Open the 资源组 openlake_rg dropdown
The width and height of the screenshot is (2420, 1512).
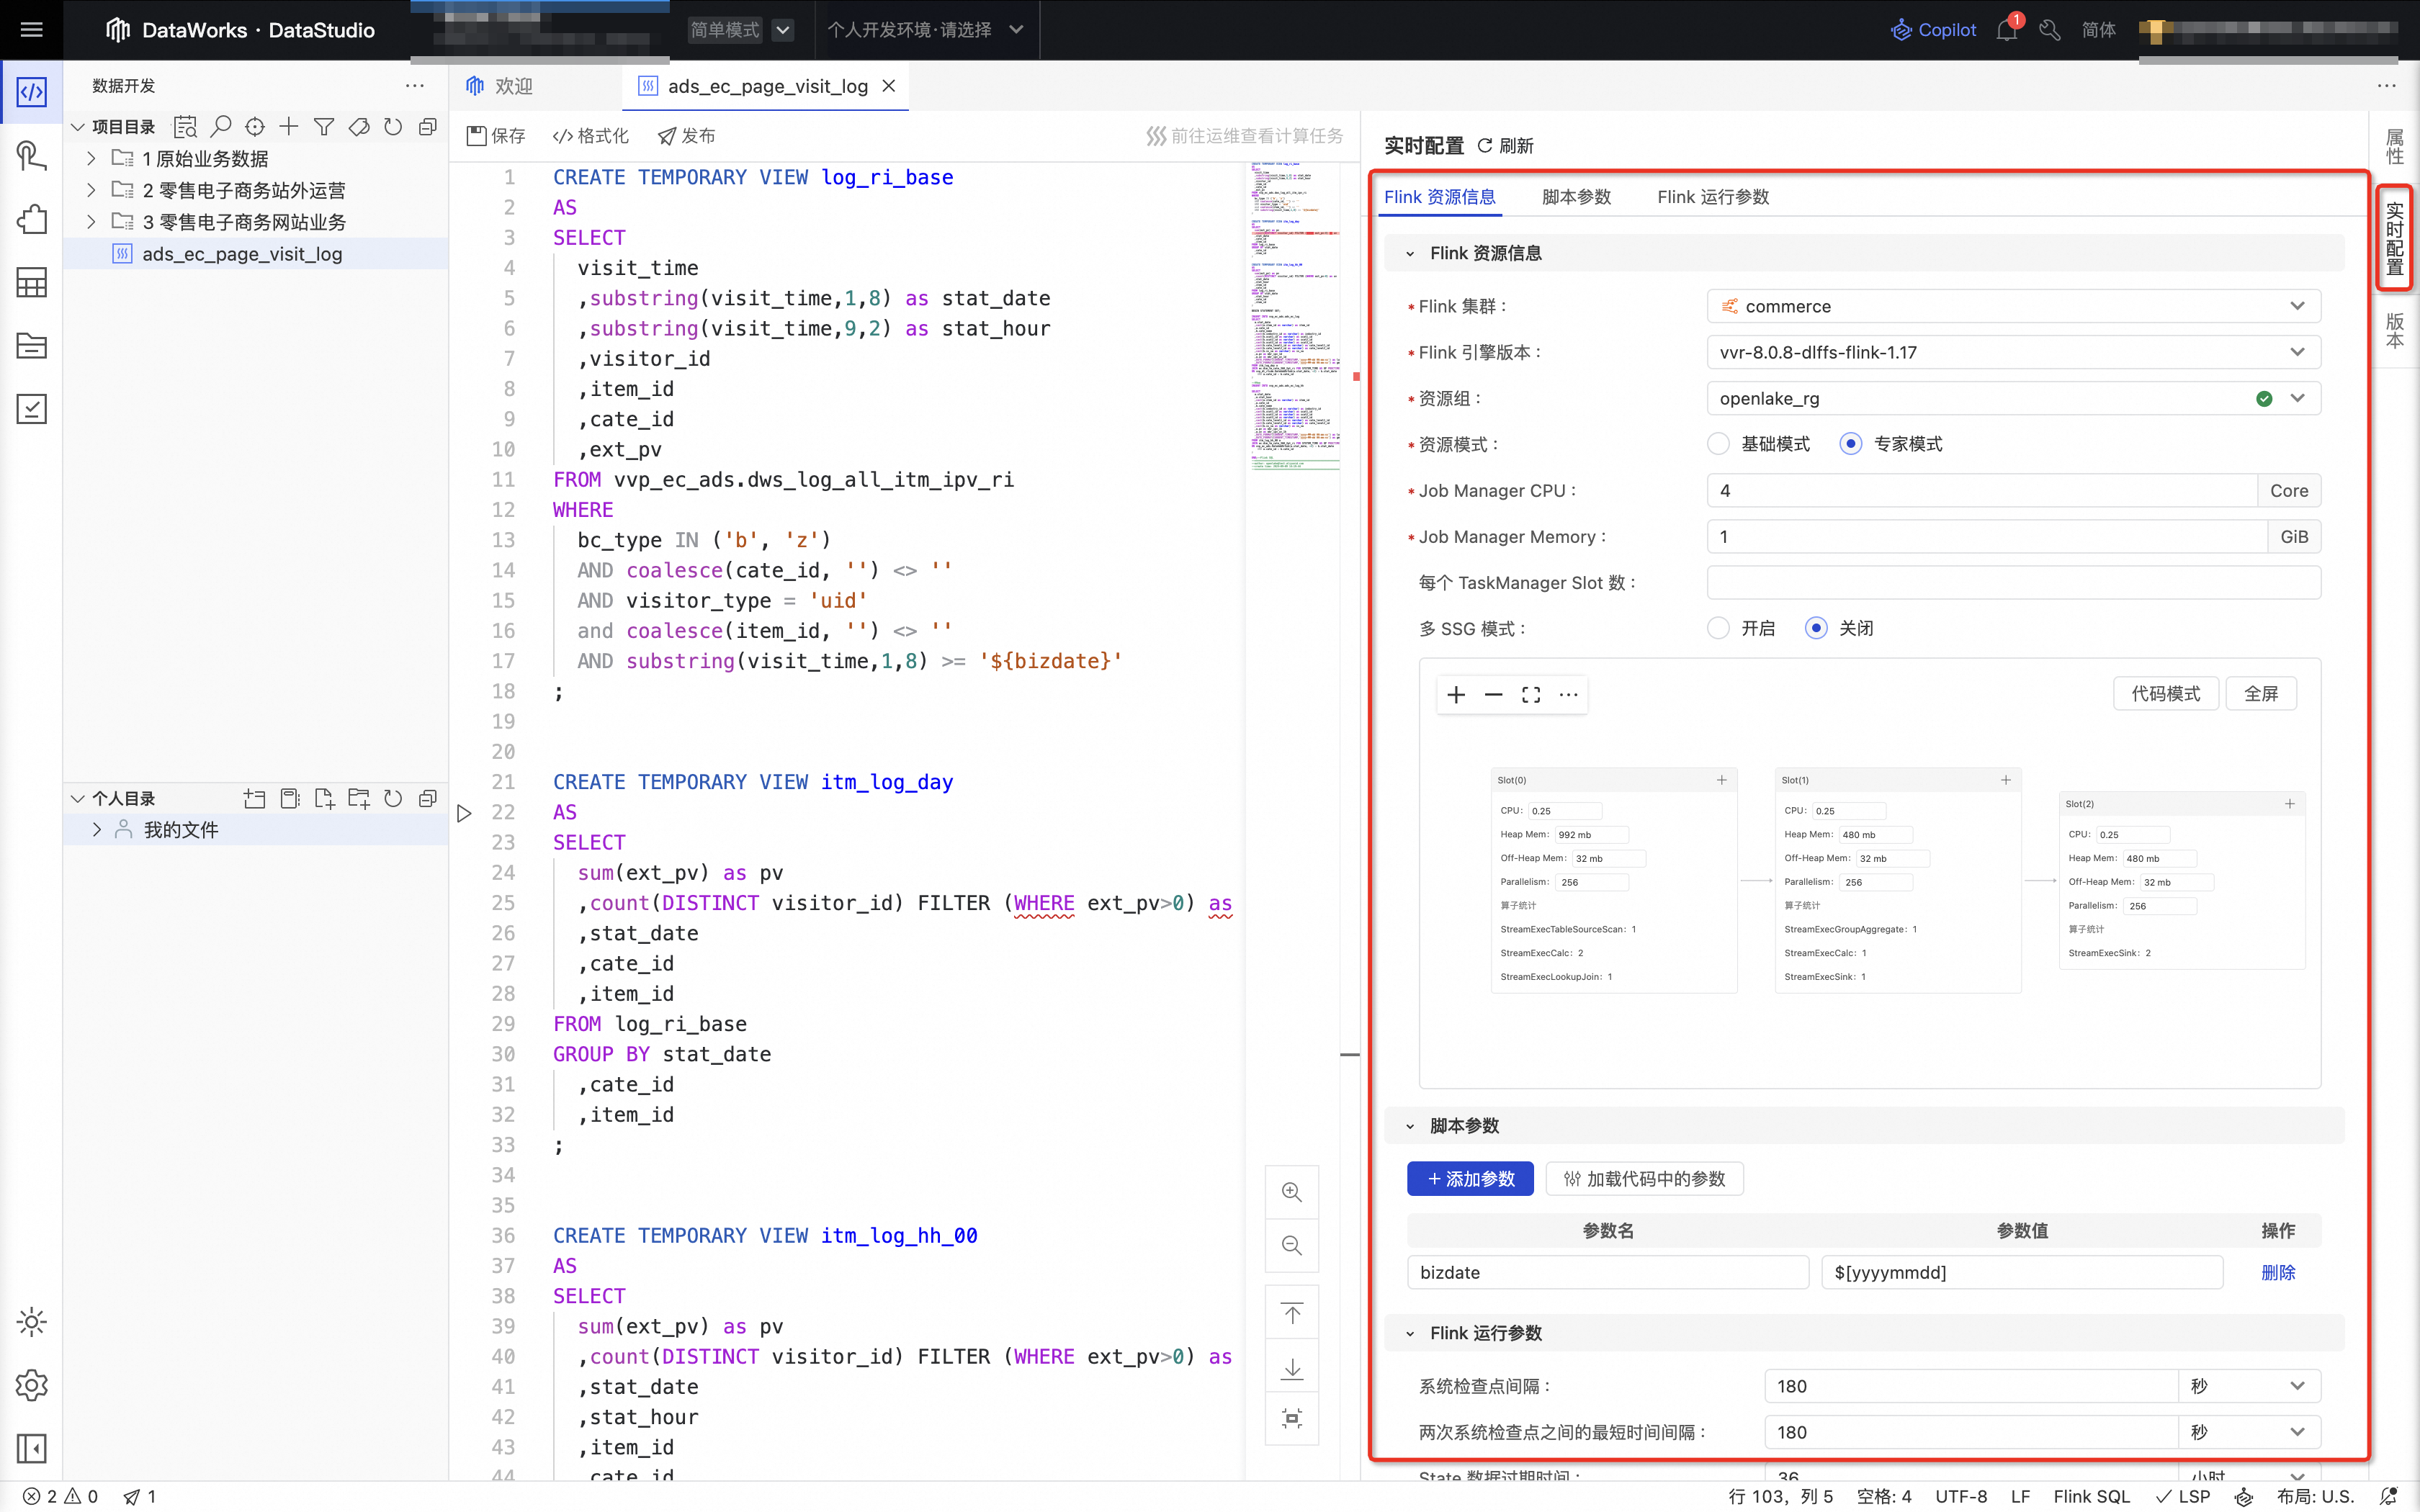[x=2013, y=398]
